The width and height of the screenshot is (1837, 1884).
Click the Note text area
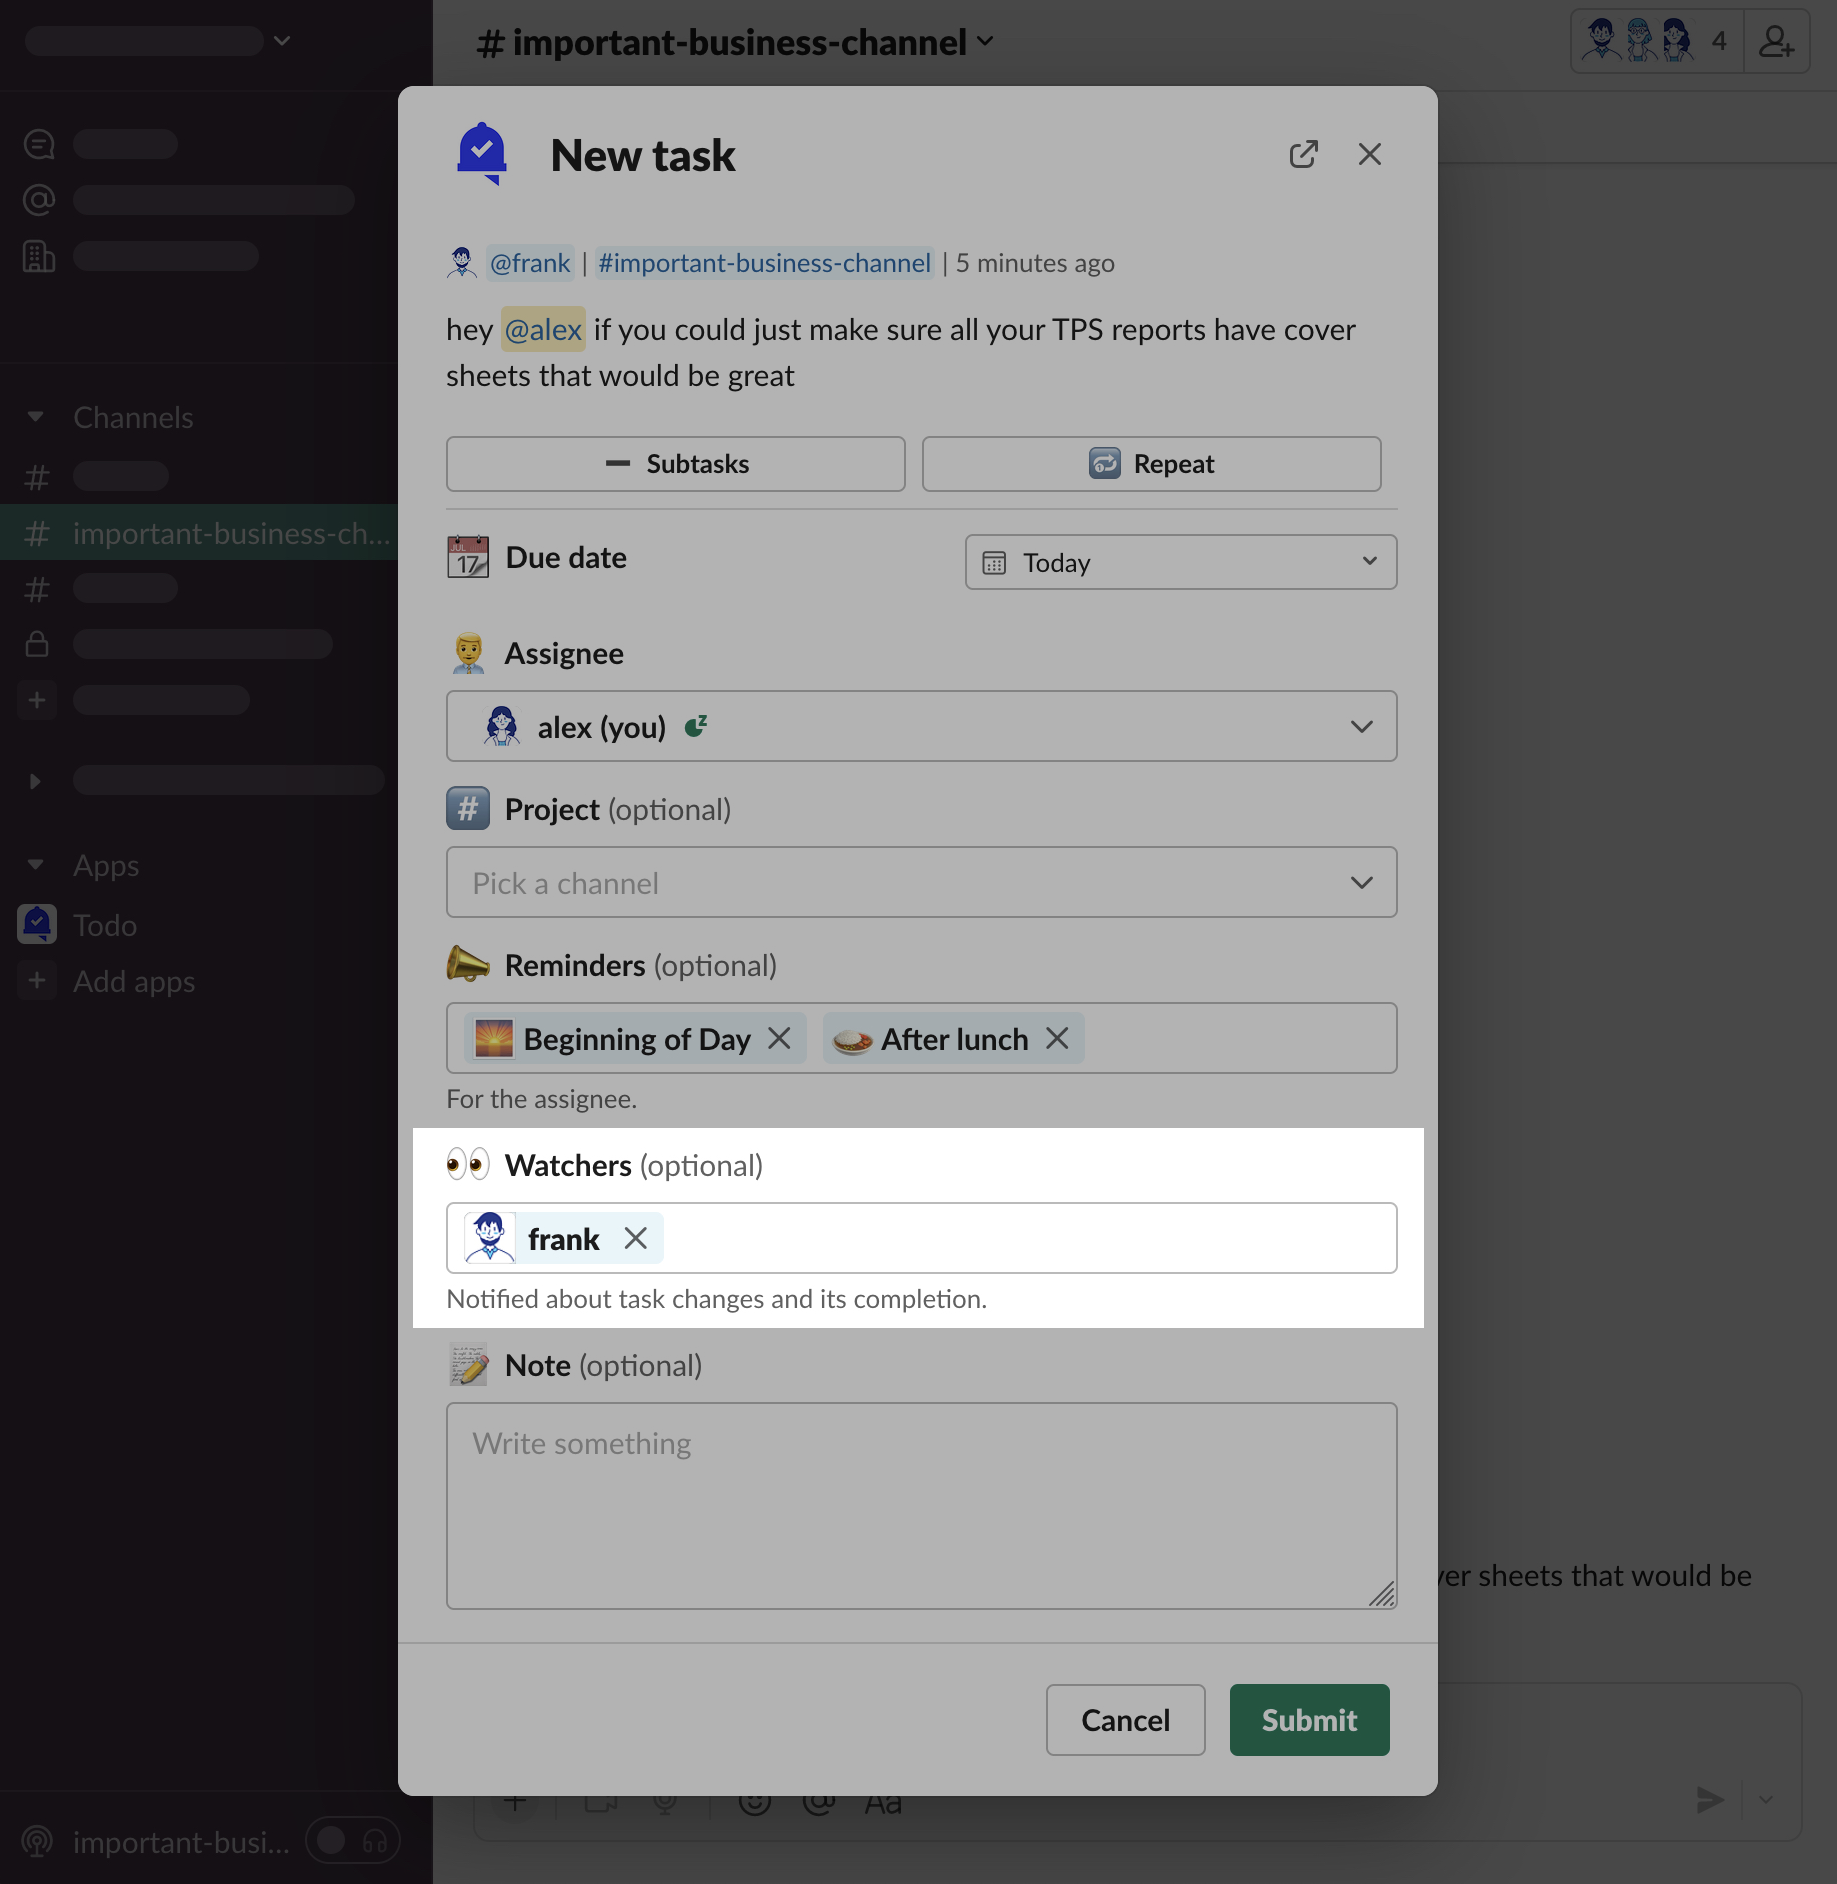click(921, 1505)
